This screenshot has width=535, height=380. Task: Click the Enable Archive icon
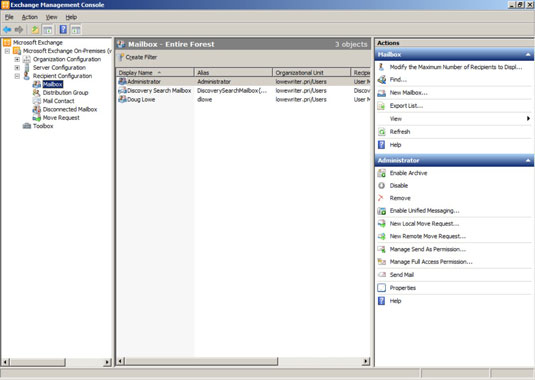(381, 173)
